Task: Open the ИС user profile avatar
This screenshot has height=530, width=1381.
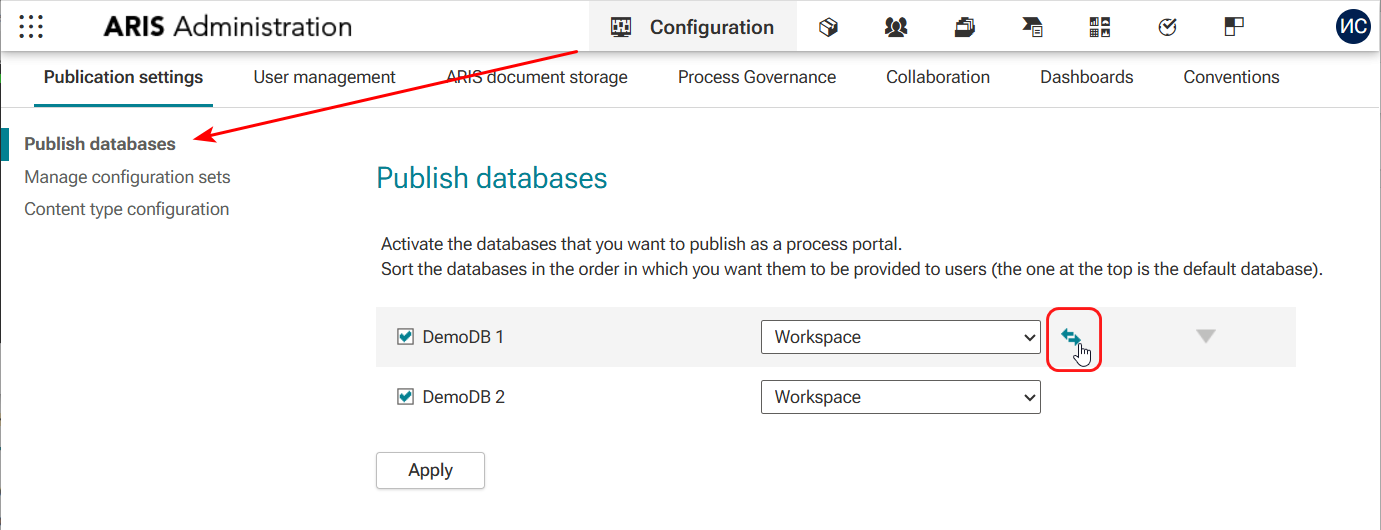Action: pos(1353,26)
